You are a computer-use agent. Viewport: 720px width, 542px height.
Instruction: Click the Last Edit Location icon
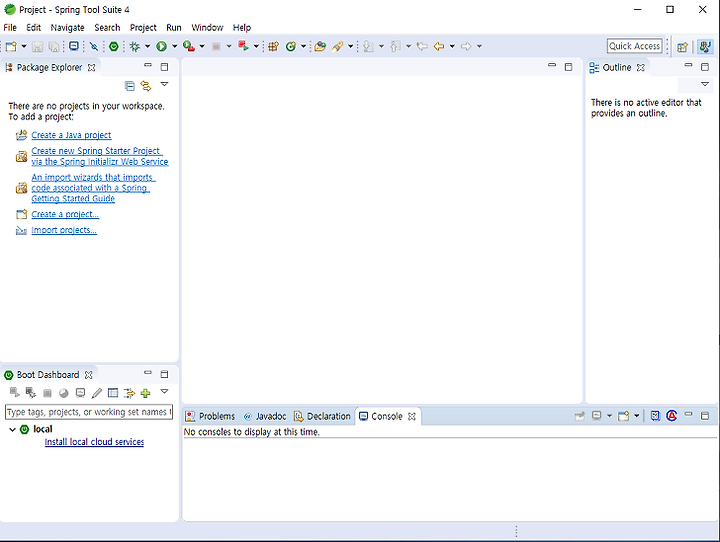(x=422, y=46)
